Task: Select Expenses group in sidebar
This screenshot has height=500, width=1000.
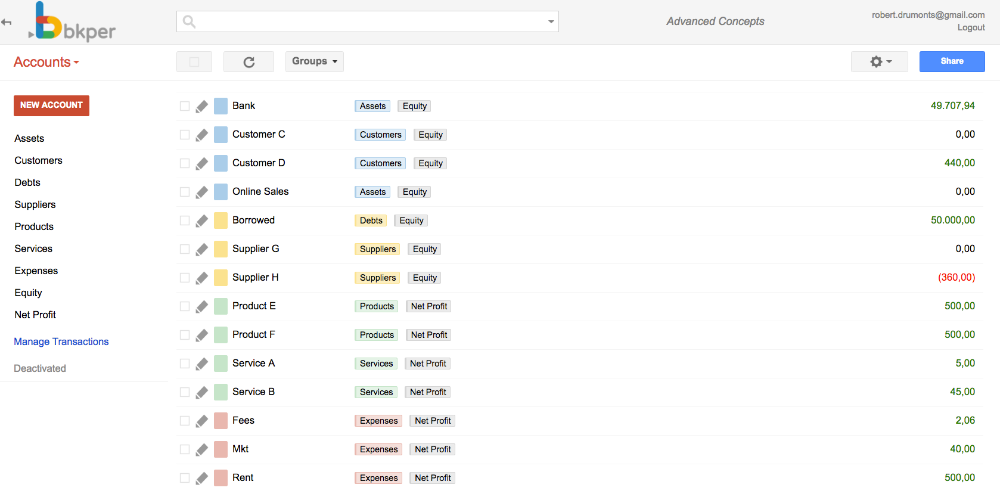Action: coord(36,271)
